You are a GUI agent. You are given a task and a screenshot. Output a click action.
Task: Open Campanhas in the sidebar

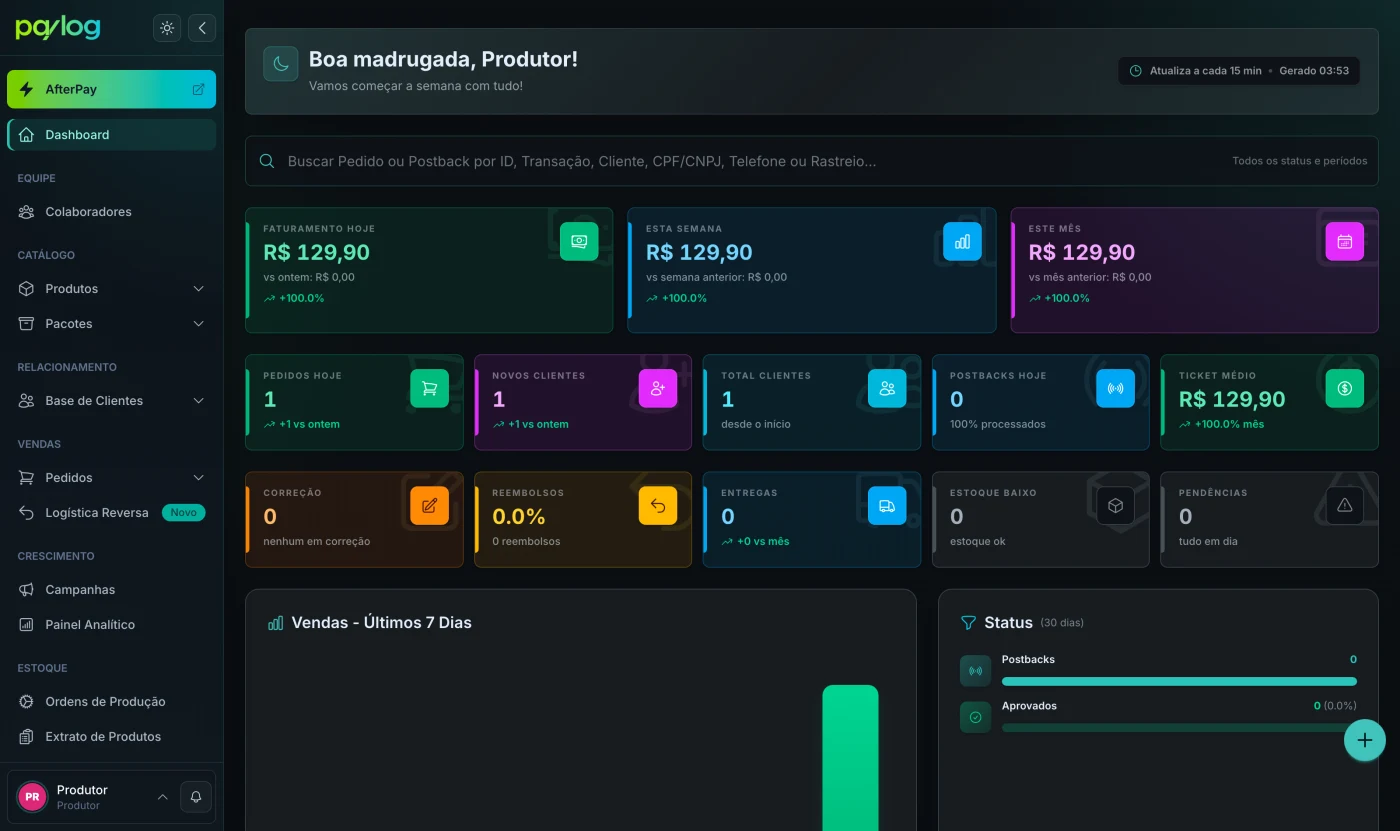pos(111,590)
